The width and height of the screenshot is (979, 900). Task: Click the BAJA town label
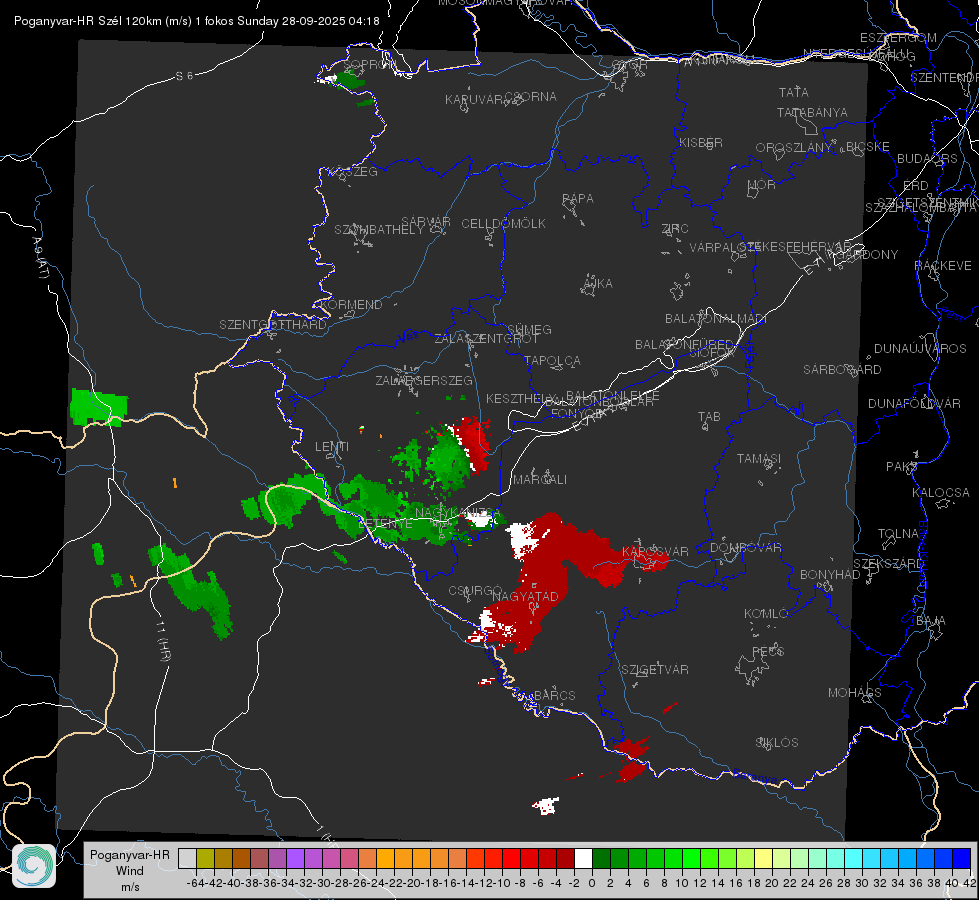click(931, 621)
